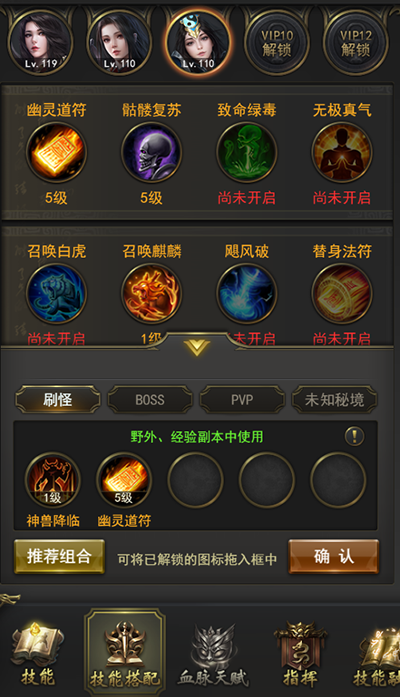Click the 确认 confirm button
Viewport: 400px width, 697px height.
pyautogui.click(x=334, y=557)
